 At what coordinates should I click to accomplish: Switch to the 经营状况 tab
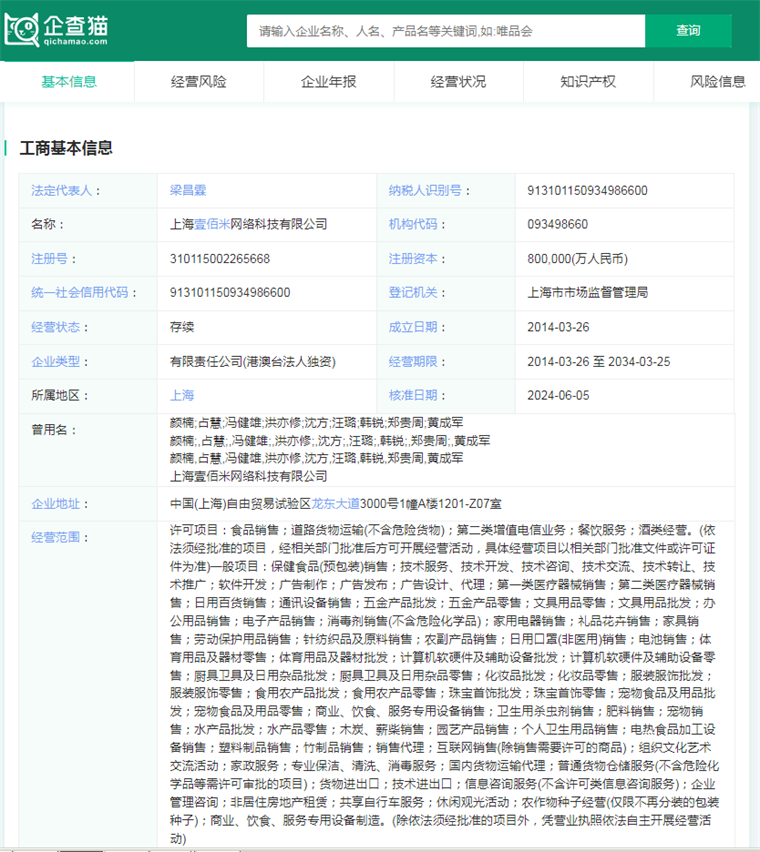click(x=458, y=82)
